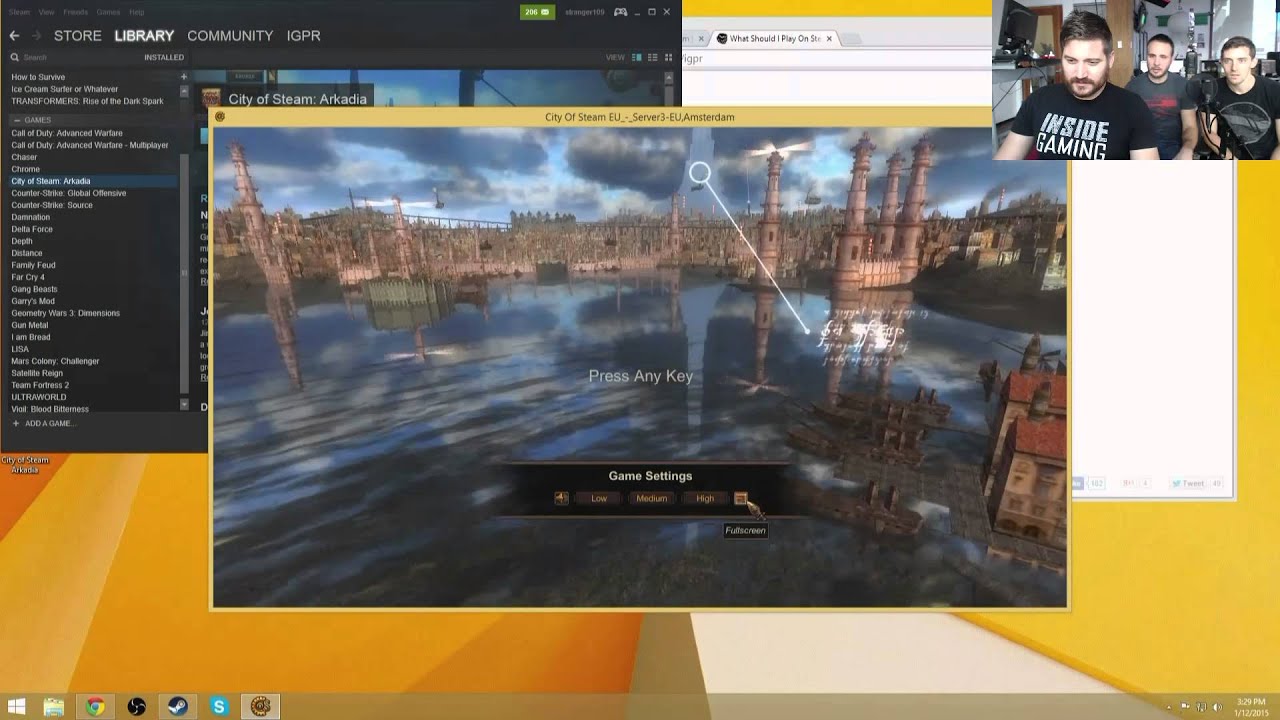The height and width of the screenshot is (720, 1280).
Task: Open the Steam menu
Action: (19, 12)
